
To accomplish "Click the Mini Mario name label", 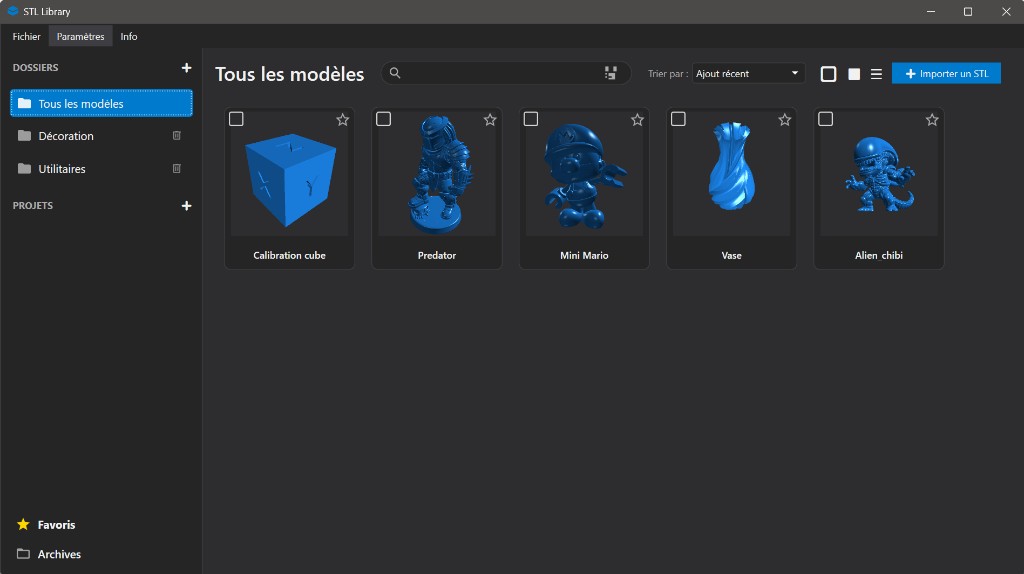I will (584, 255).
